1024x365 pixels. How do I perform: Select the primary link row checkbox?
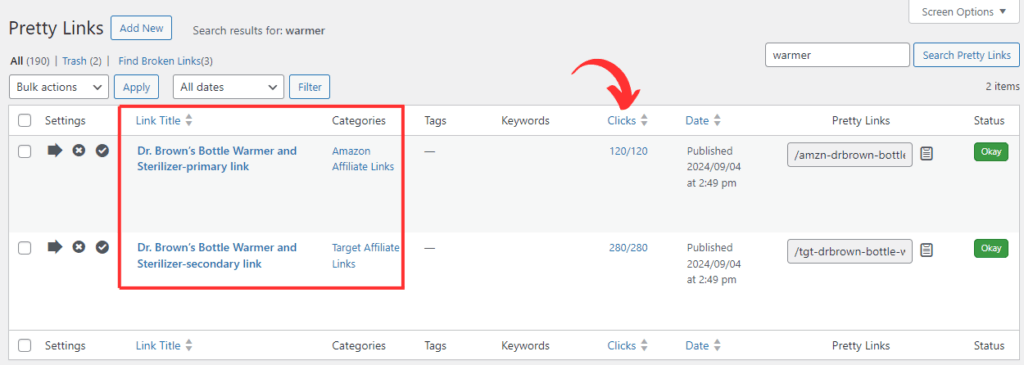point(25,151)
